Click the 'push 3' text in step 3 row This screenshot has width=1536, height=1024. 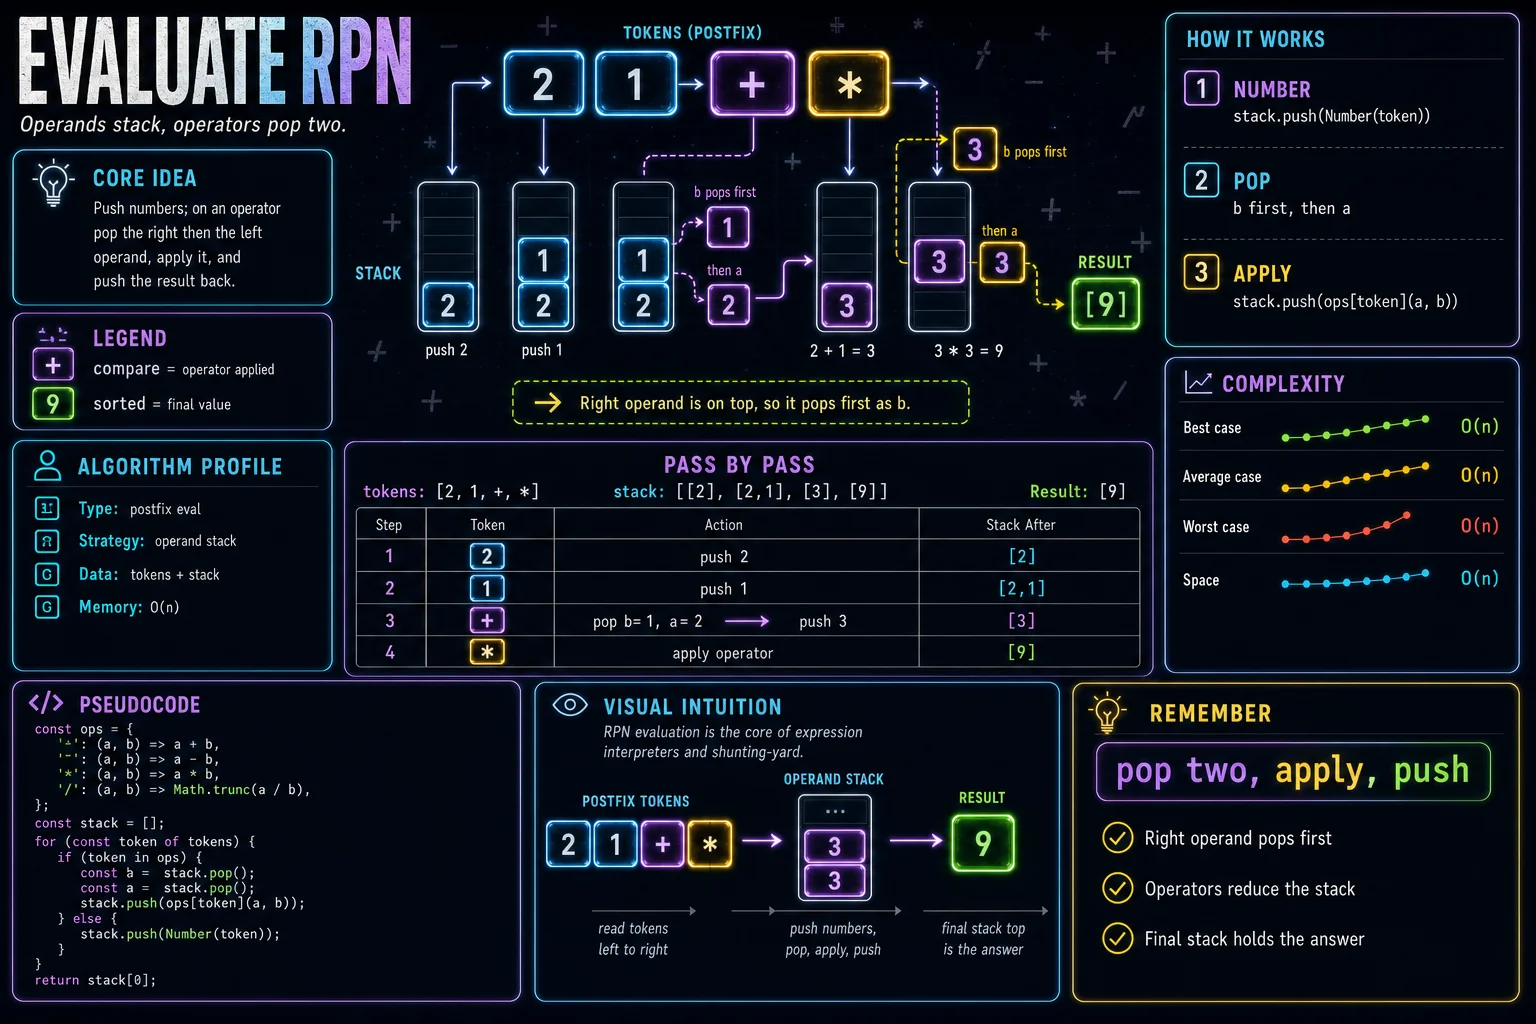[x=823, y=621]
